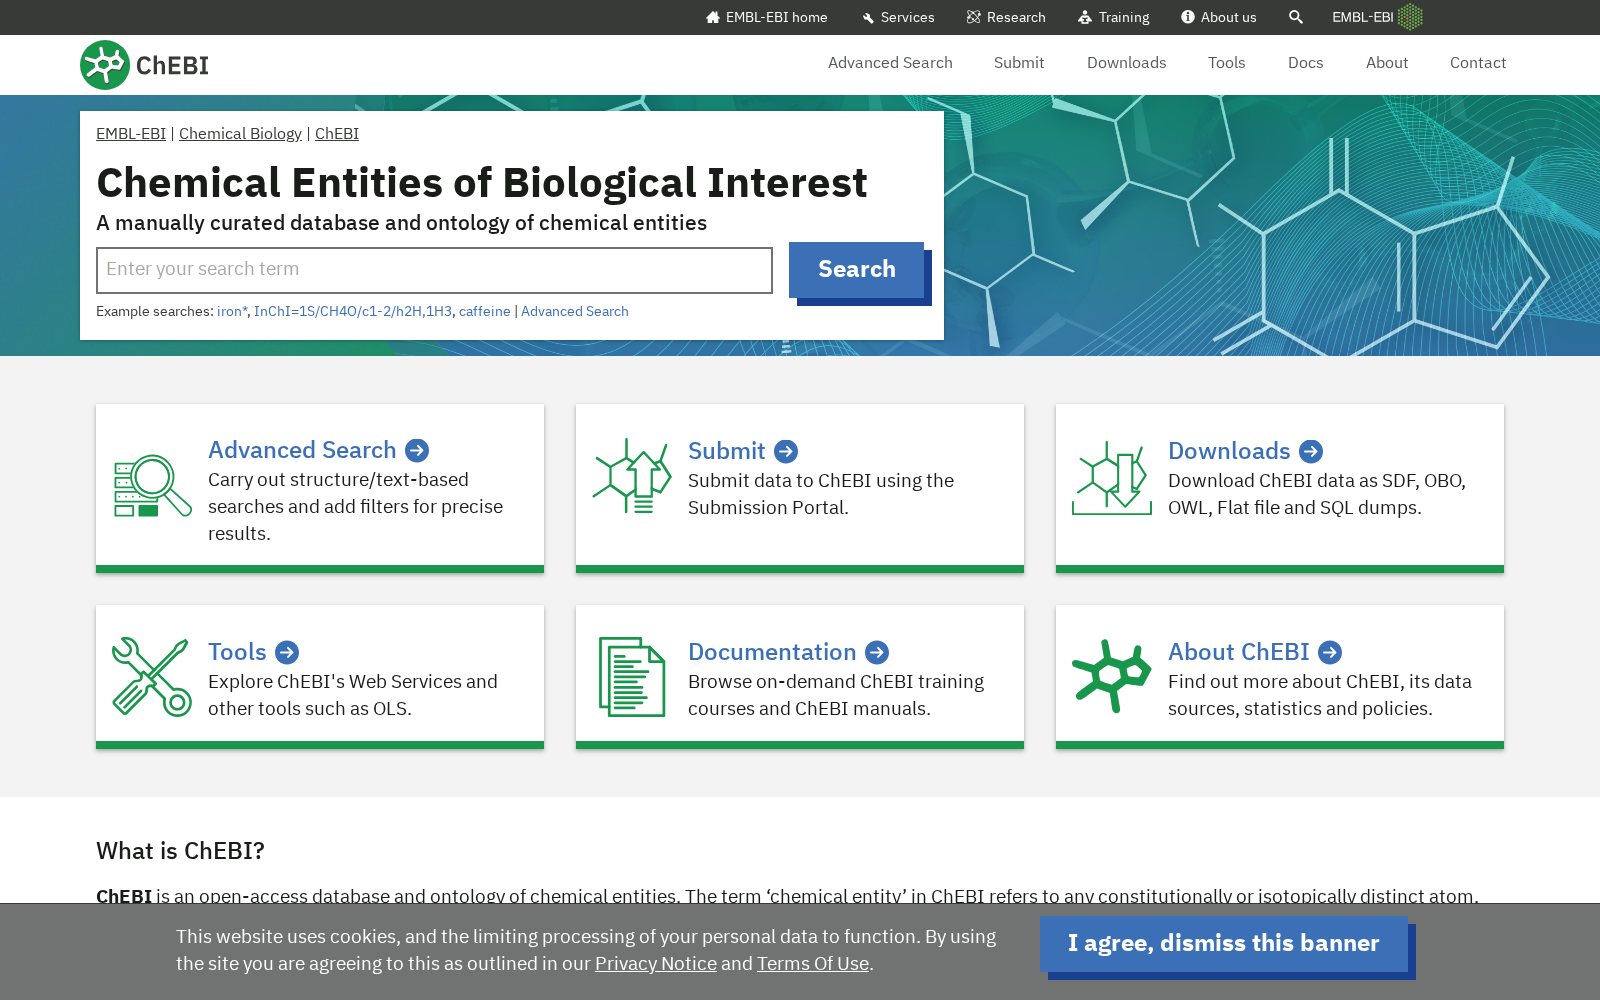
Task: Click the Submit card molecule upload illustration
Action: [632, 476]
